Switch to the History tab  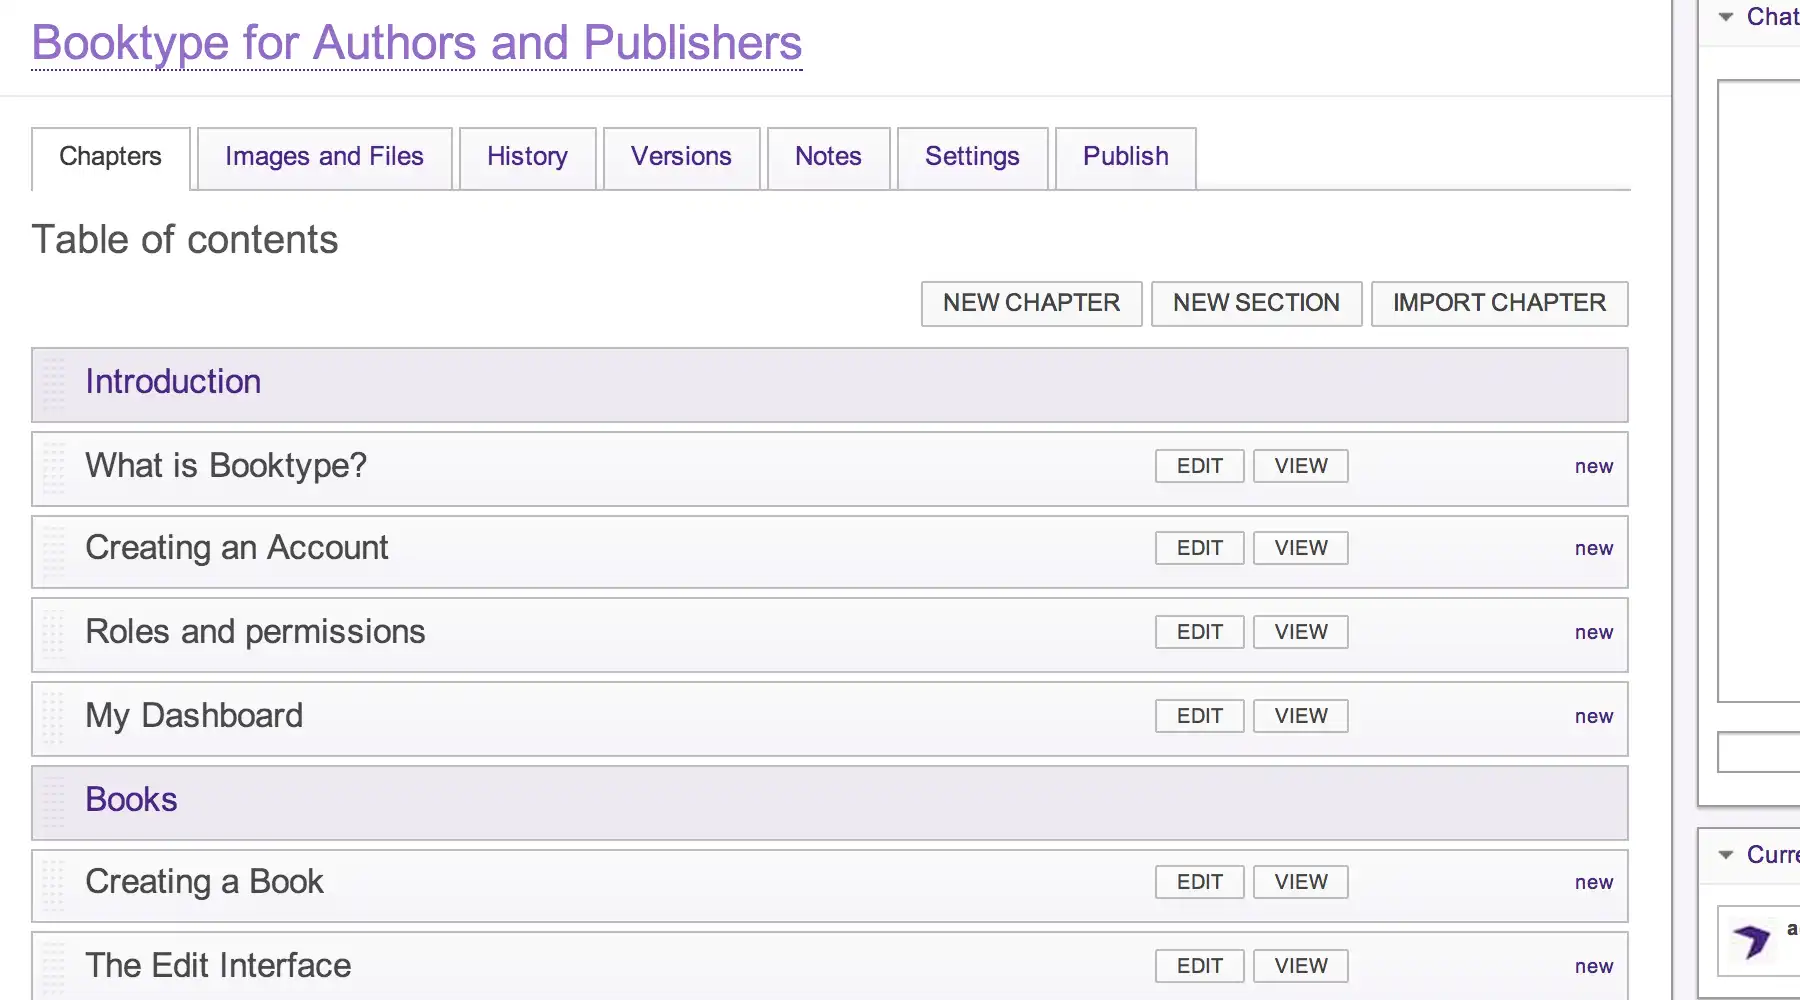tap(527, 157)
